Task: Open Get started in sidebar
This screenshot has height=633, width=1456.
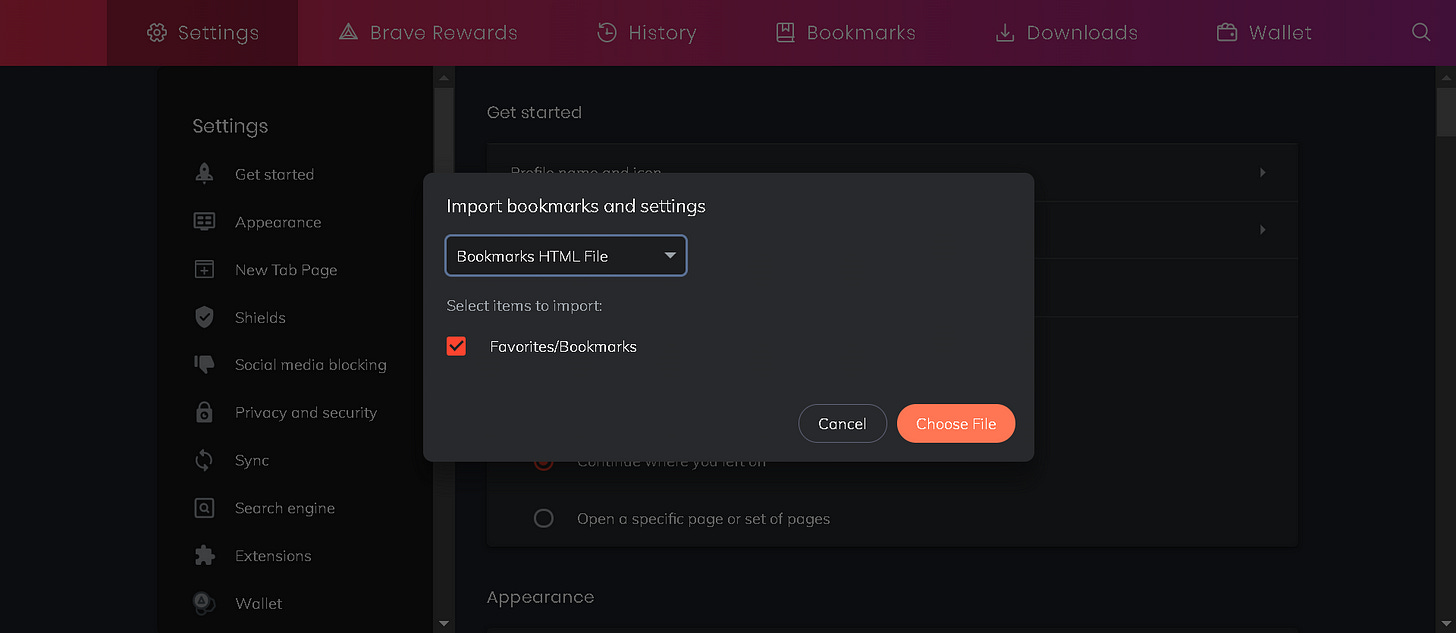Action: (274, 174)
